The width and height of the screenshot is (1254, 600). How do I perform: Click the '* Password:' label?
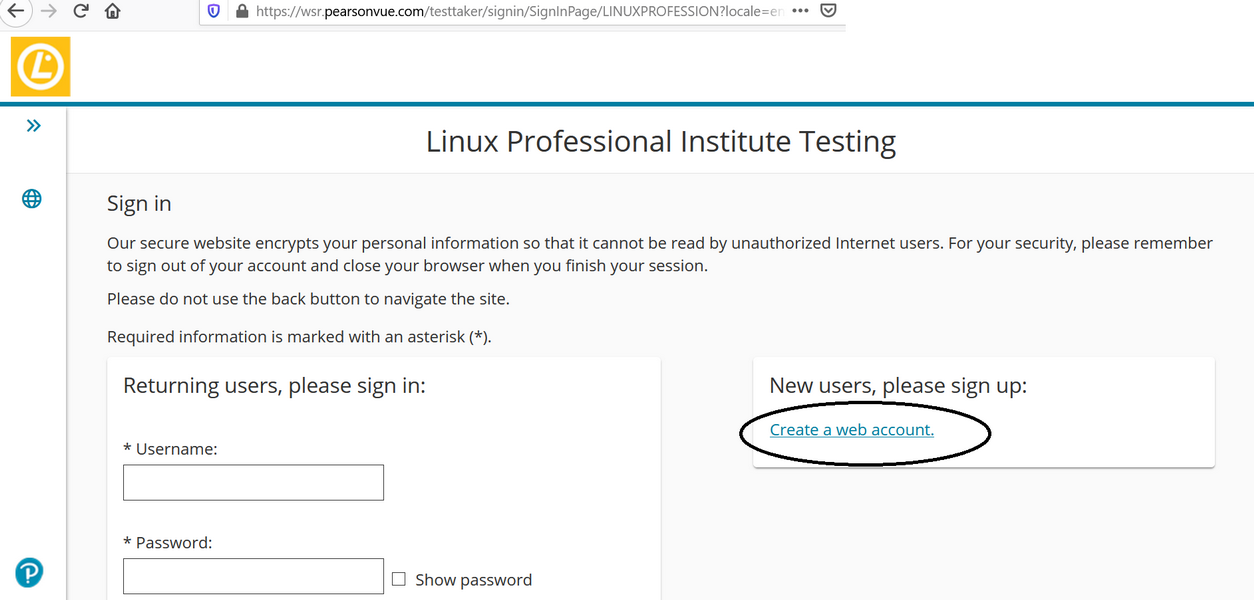pyautogui.click(x=168, y=543)
